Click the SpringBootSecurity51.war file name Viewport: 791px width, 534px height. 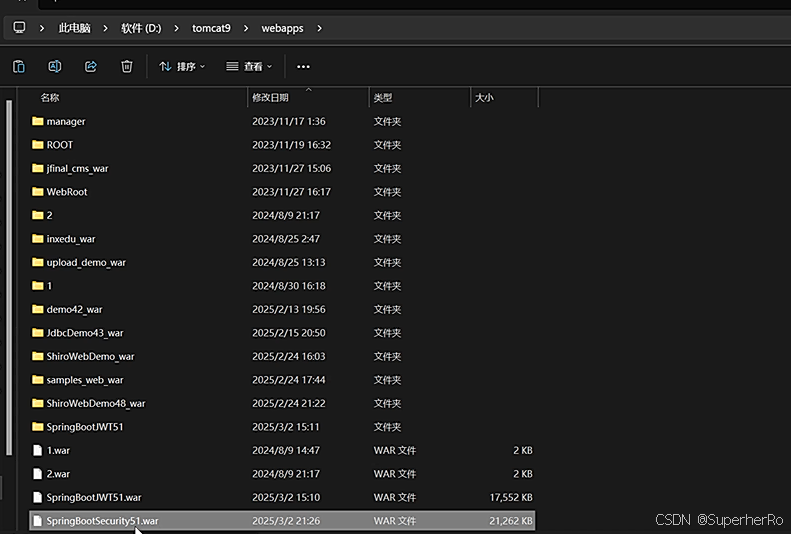pyautogui.click(x=102, y=521)
